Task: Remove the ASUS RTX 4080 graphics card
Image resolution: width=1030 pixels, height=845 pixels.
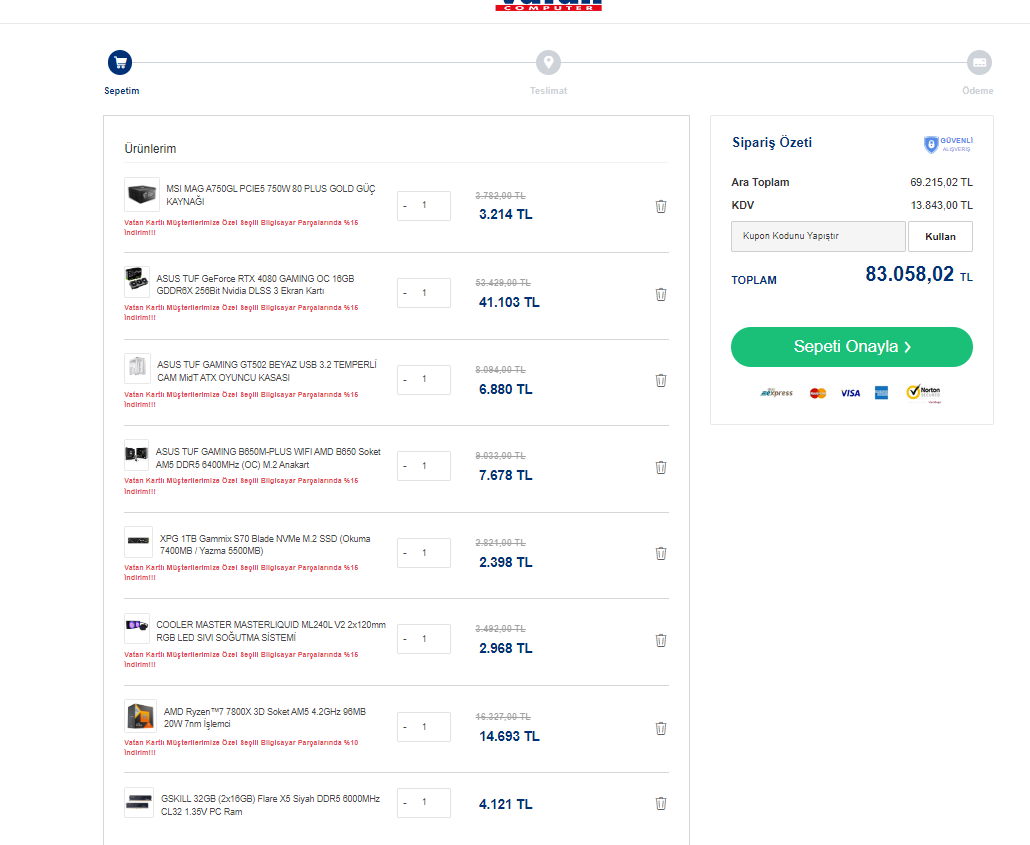Action: pos(660,294)
